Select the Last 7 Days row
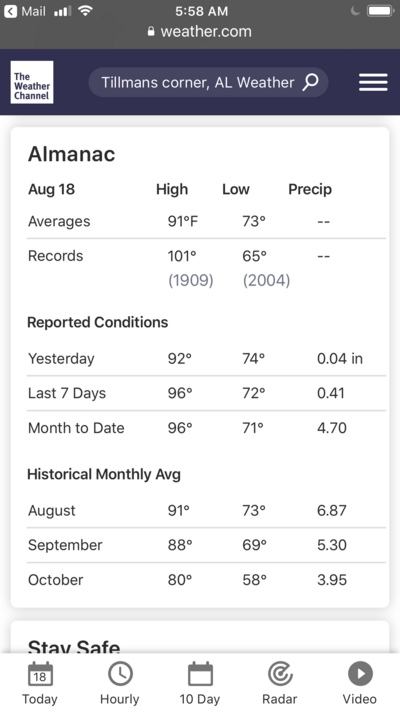 [x=206, y=393]
